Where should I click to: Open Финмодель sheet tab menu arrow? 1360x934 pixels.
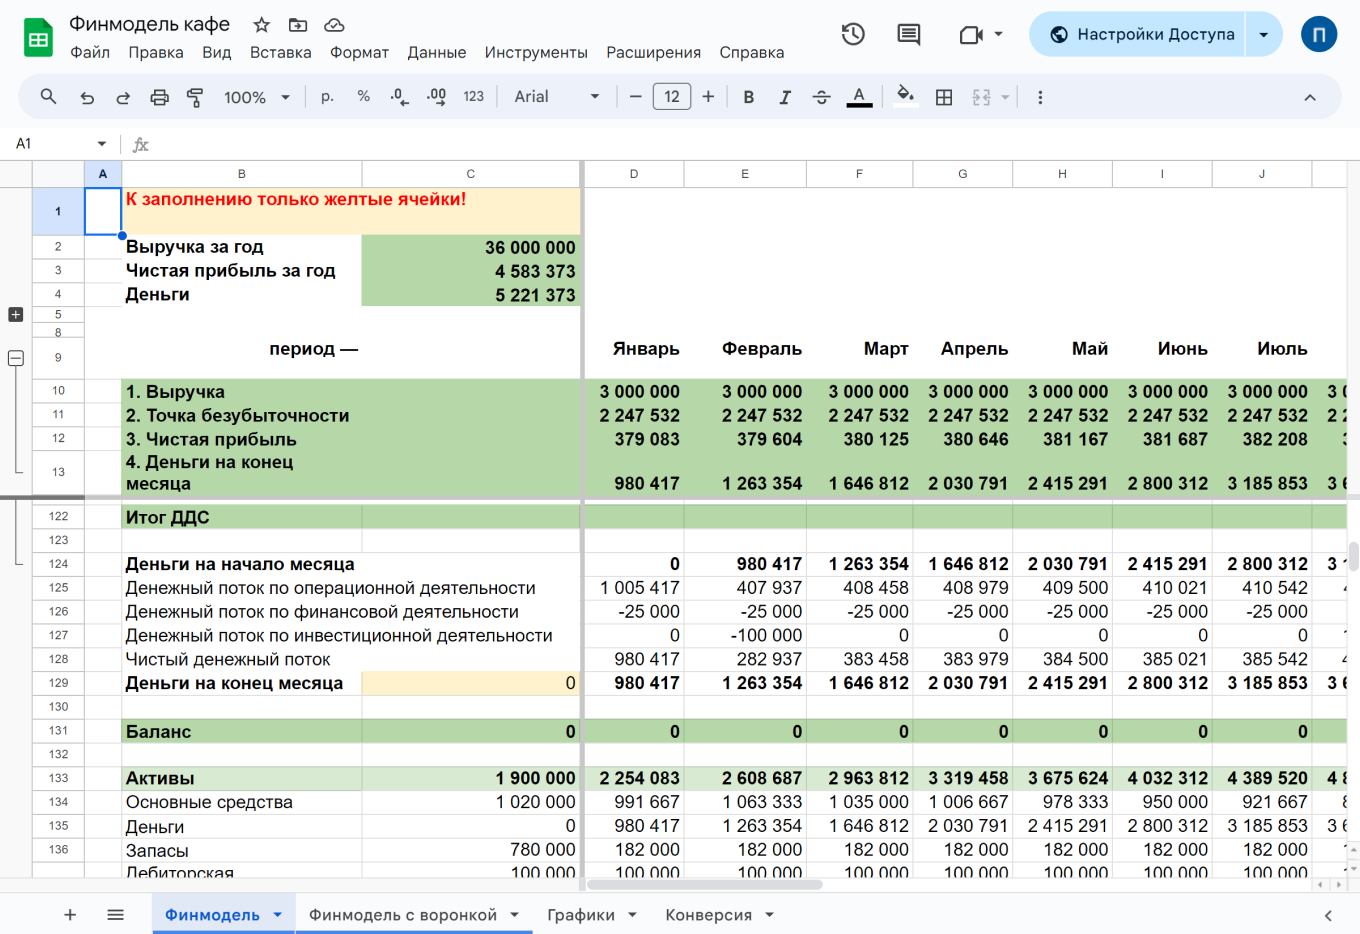pos(277,915)
